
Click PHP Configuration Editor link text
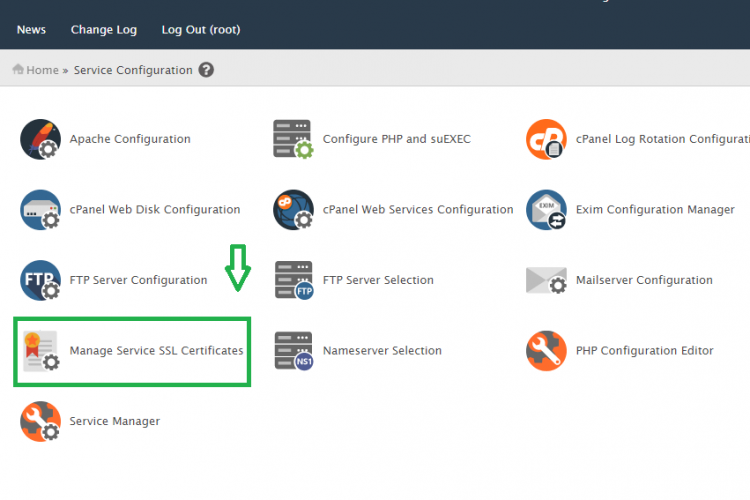[x=645, y=351]
